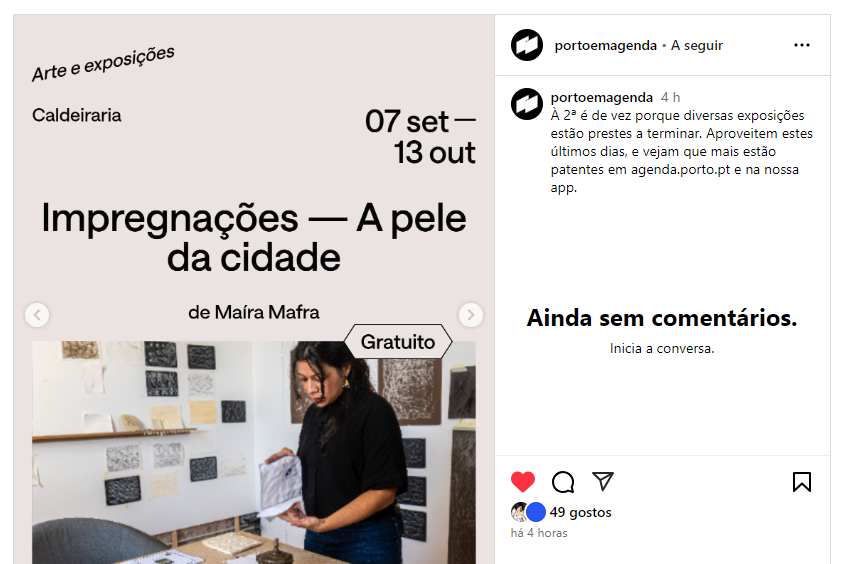Open liker avatars next to likes count
Viewport: 845px width, 564px height.
click(528, 512)
